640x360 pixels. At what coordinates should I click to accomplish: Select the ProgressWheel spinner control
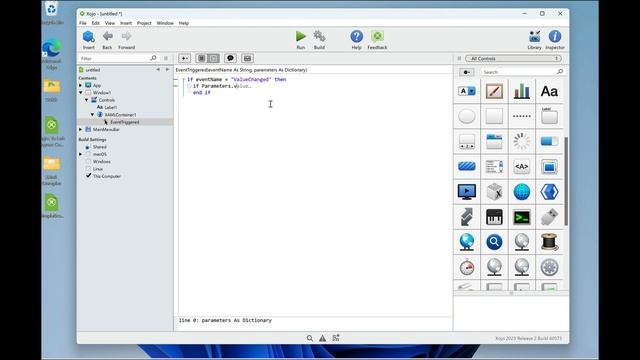(522, 141)
